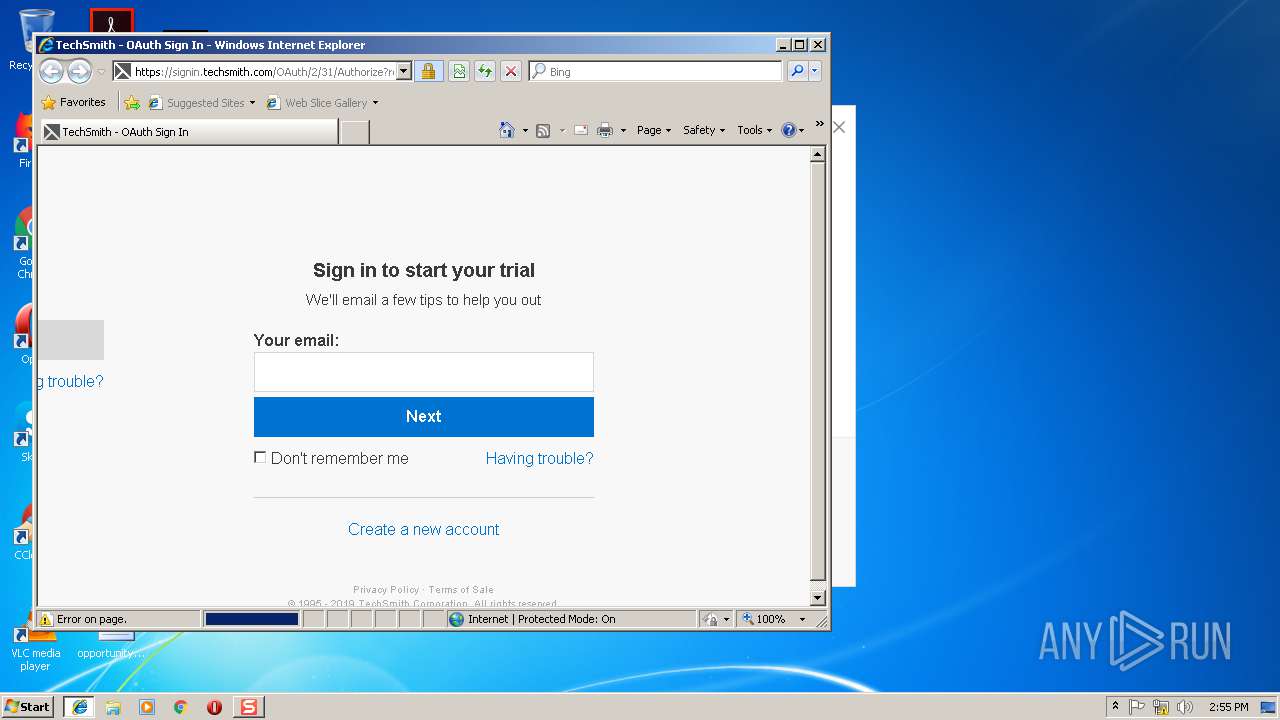Open the Having trouble? link
1280x720 pixels.
(x=539, y=458)
